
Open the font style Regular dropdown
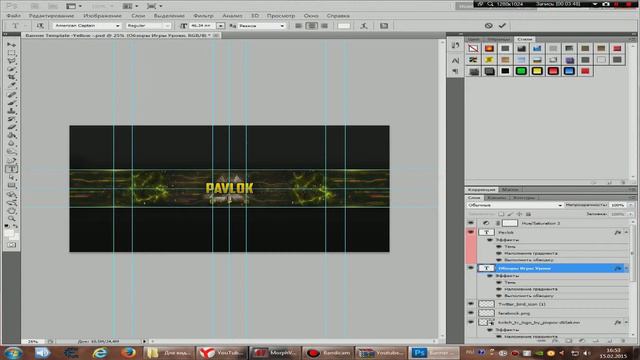tap(167, 26)
